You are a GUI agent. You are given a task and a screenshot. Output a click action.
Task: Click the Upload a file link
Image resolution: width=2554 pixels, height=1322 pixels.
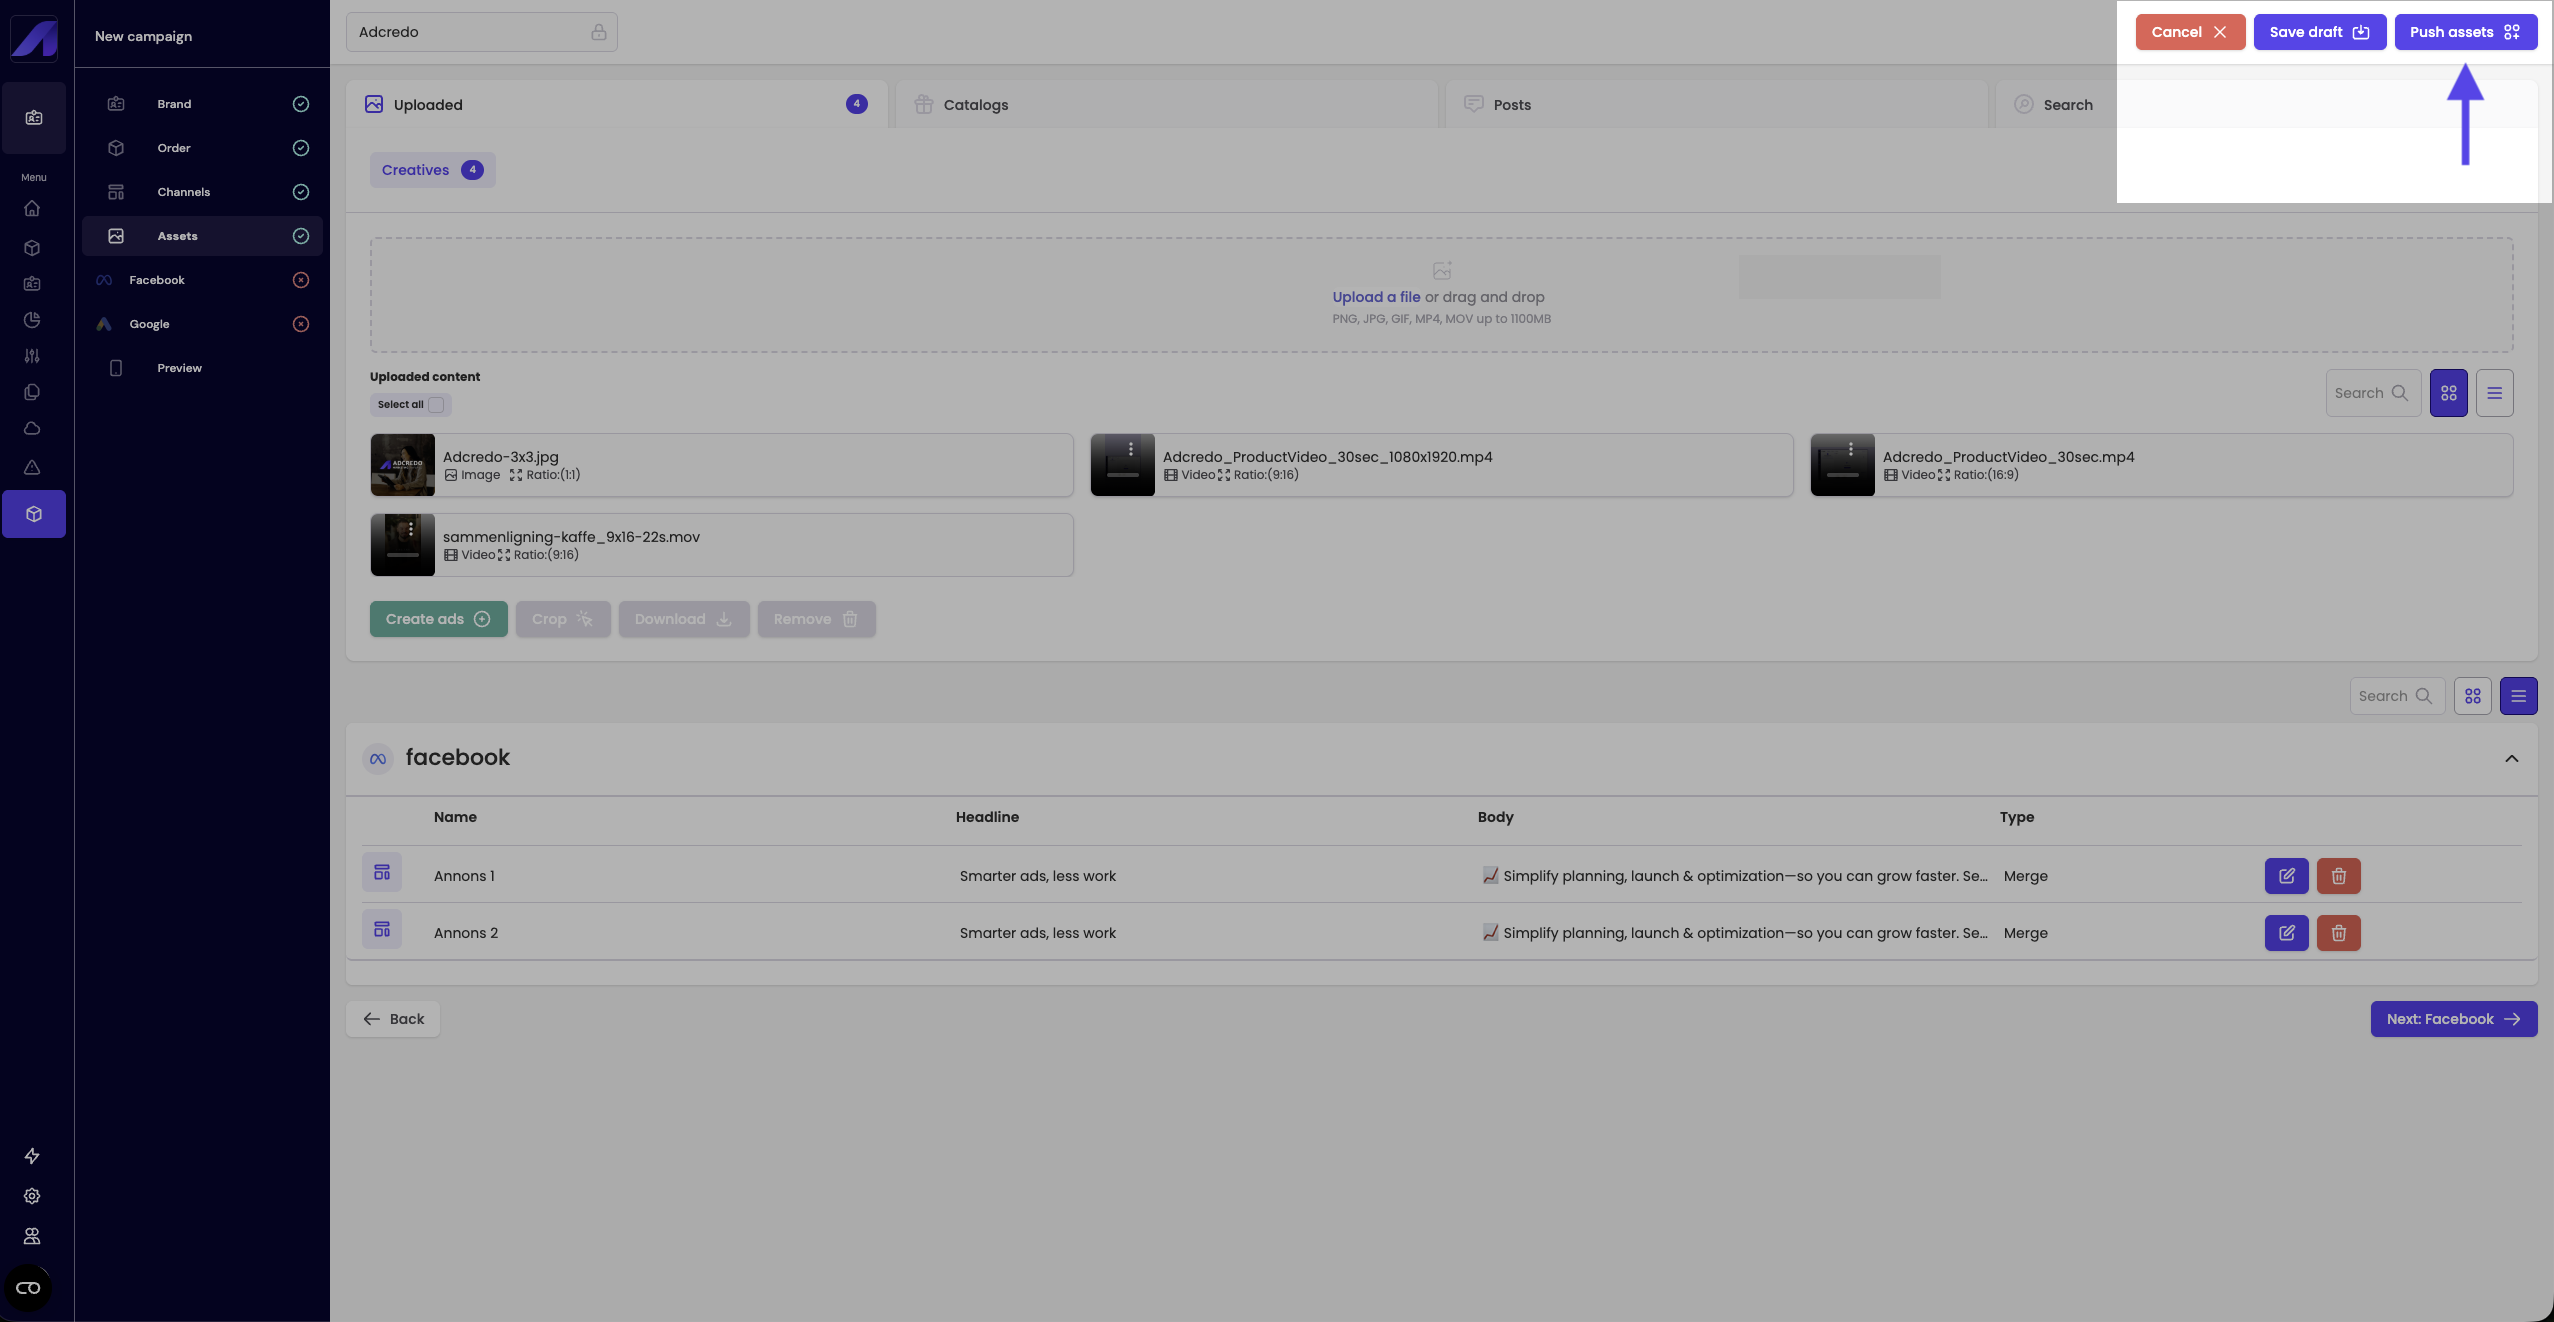[x=1376, y=297]
